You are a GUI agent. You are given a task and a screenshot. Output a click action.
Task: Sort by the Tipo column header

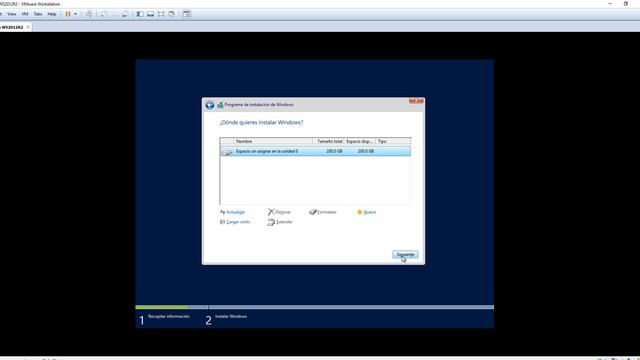pyautogui.click(x=393, y=141)
